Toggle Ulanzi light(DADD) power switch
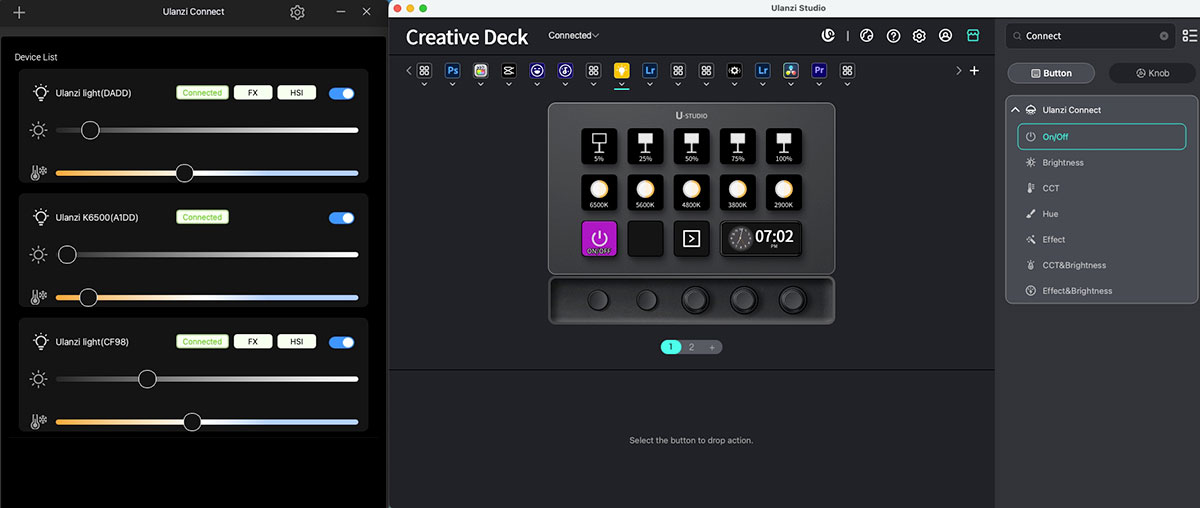 tap(342, 93)
